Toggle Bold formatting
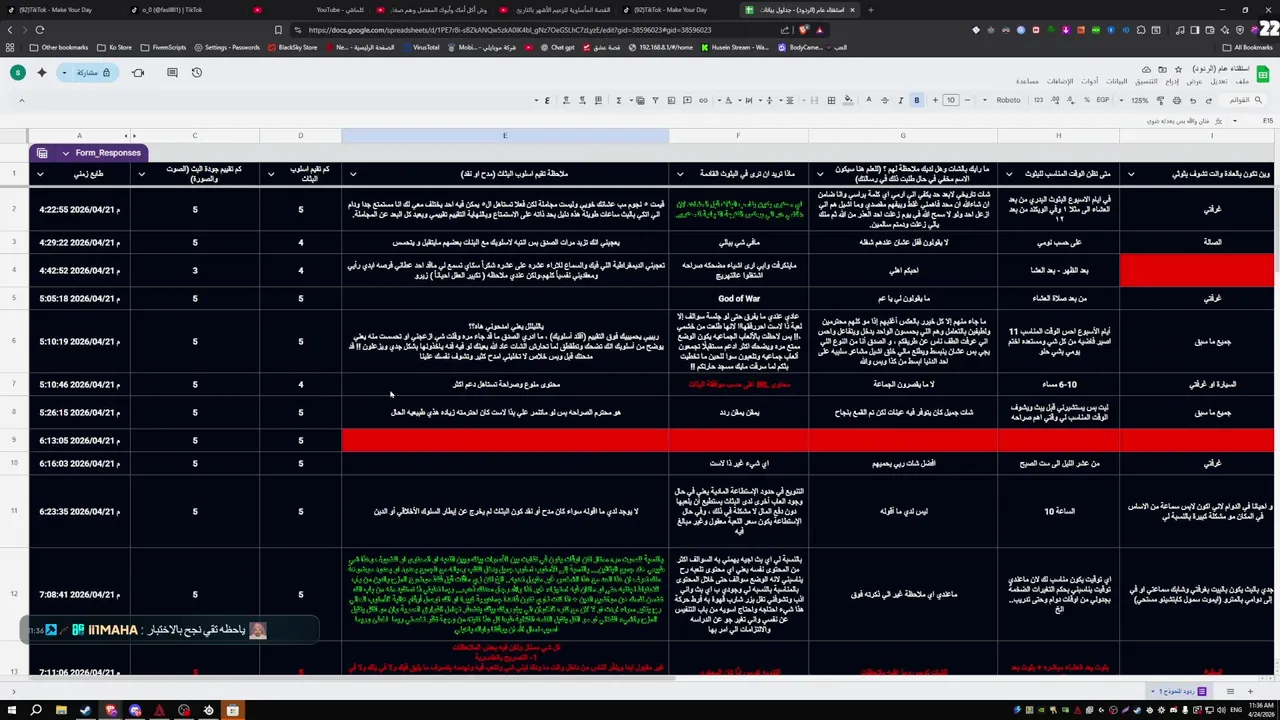This screenshot has width=1280, height=720. (x=917, y=100)
